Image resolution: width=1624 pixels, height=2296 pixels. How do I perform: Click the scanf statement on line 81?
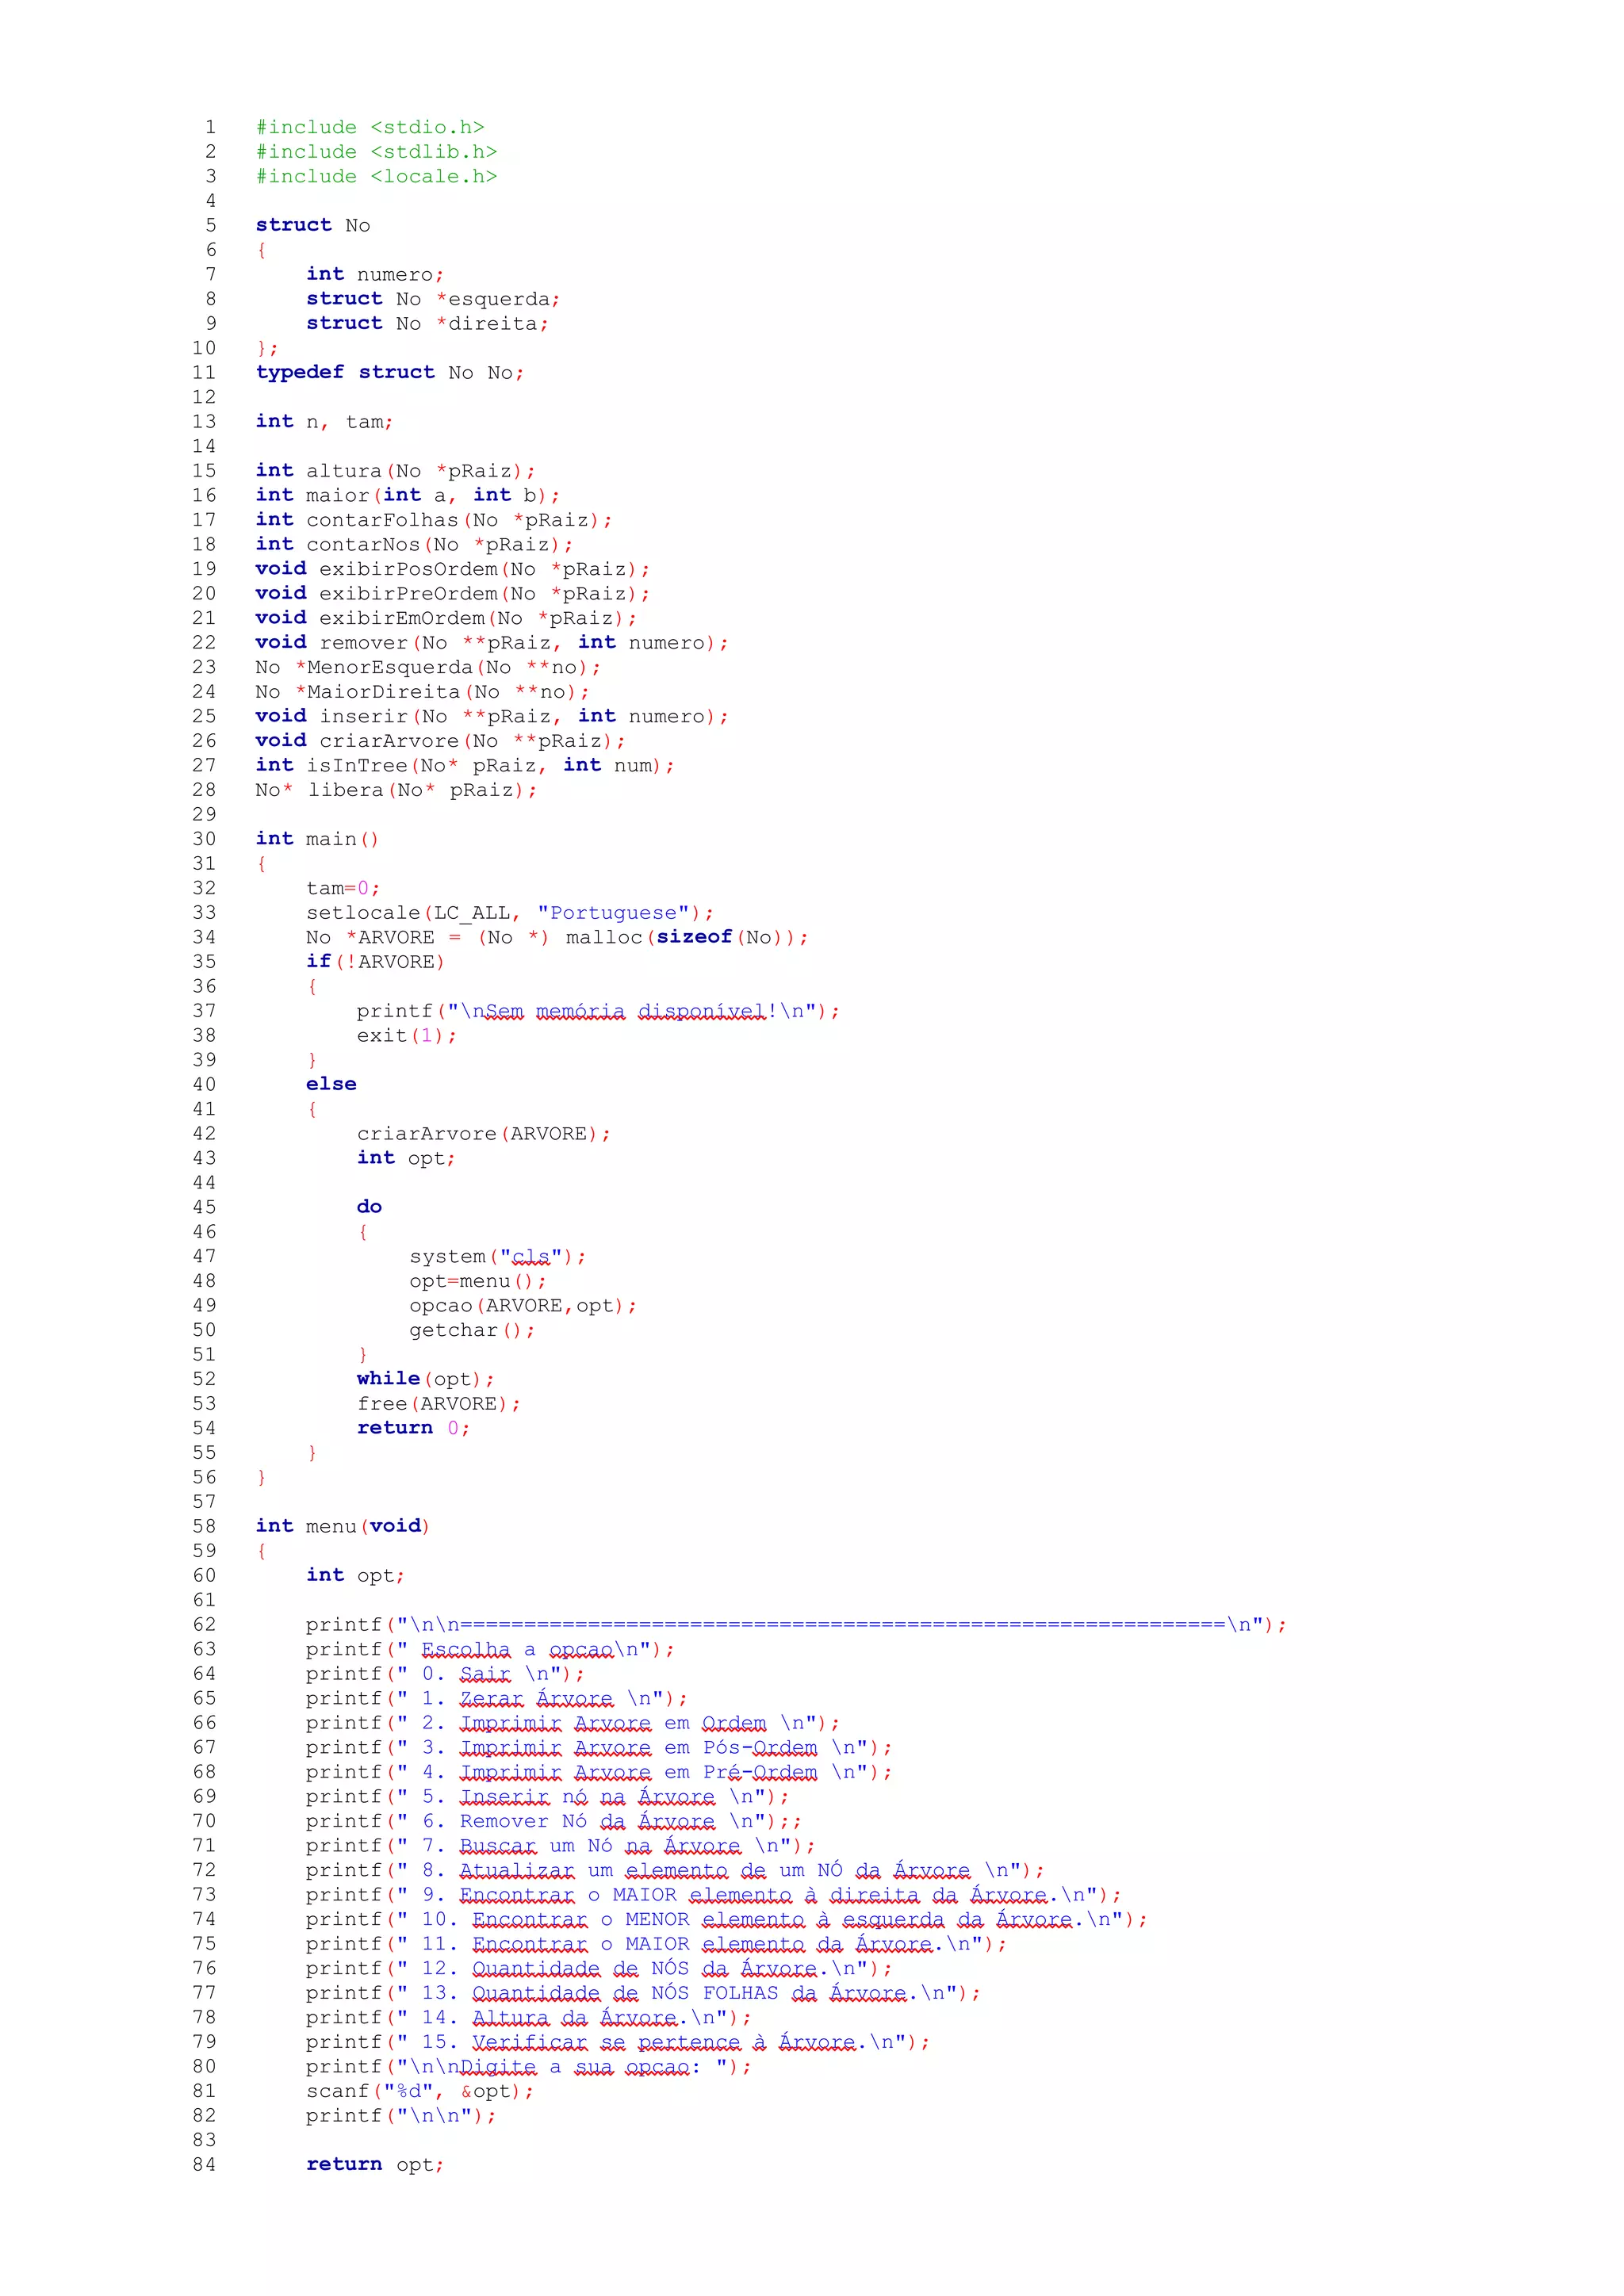[420, 2091]
